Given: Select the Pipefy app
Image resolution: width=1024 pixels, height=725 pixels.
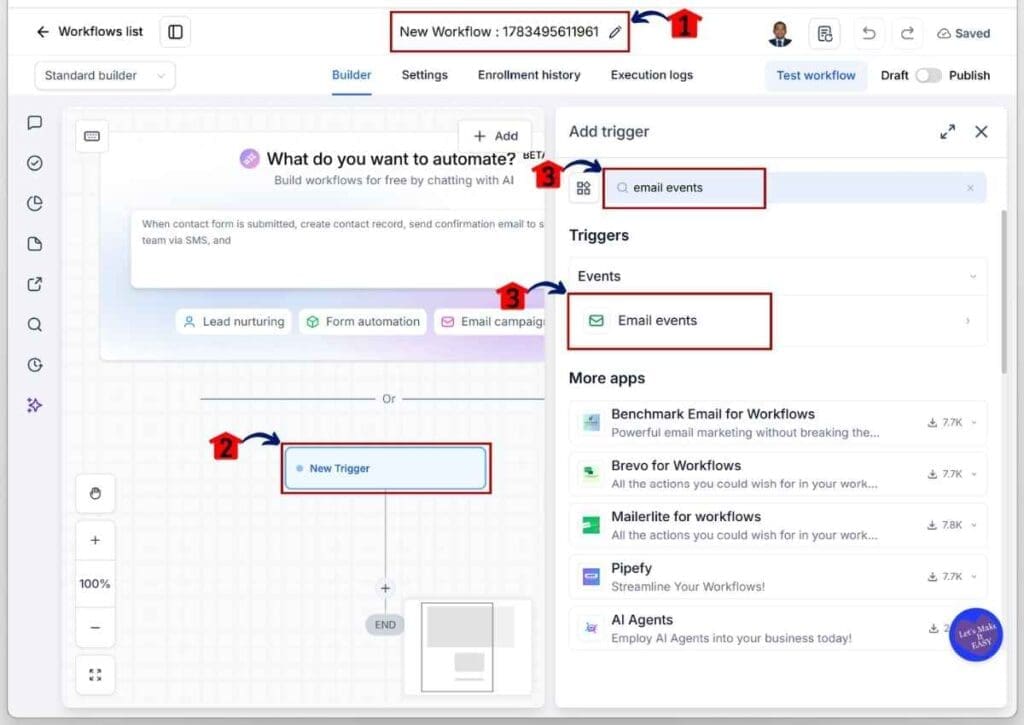Looking at the screenshot, I should coord(777,577).
